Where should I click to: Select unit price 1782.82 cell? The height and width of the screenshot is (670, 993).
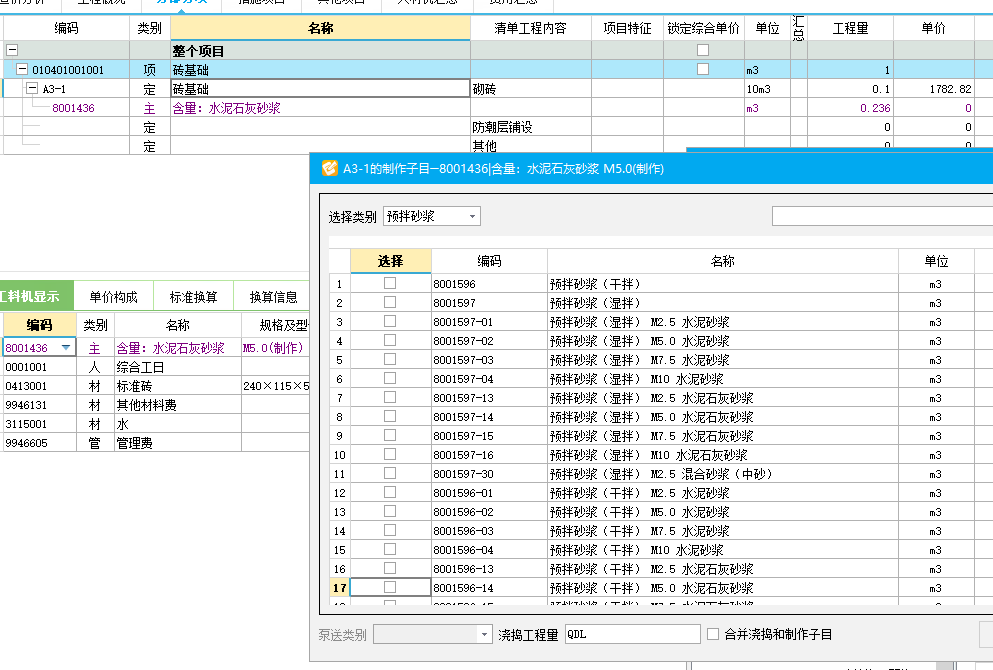[x=933, y=89]
